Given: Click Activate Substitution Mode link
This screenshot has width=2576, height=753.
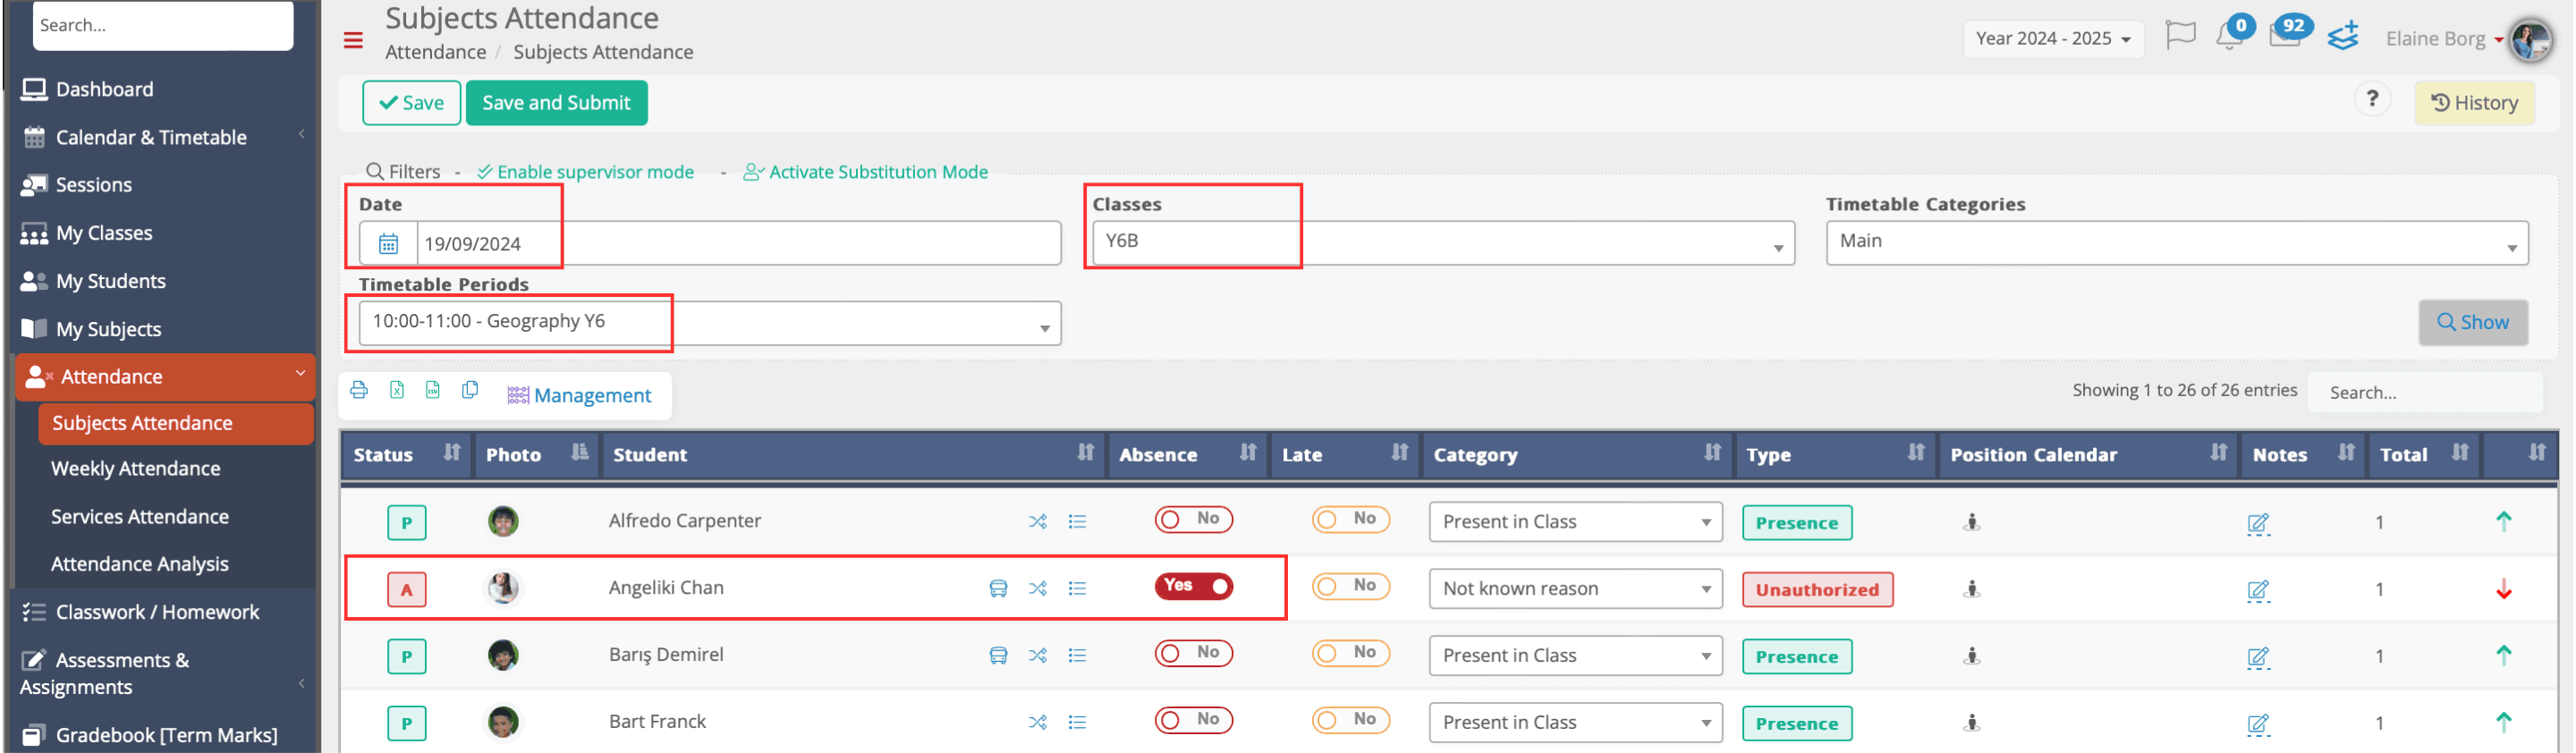Looking at the screenshot, I should tap(865, 172).
